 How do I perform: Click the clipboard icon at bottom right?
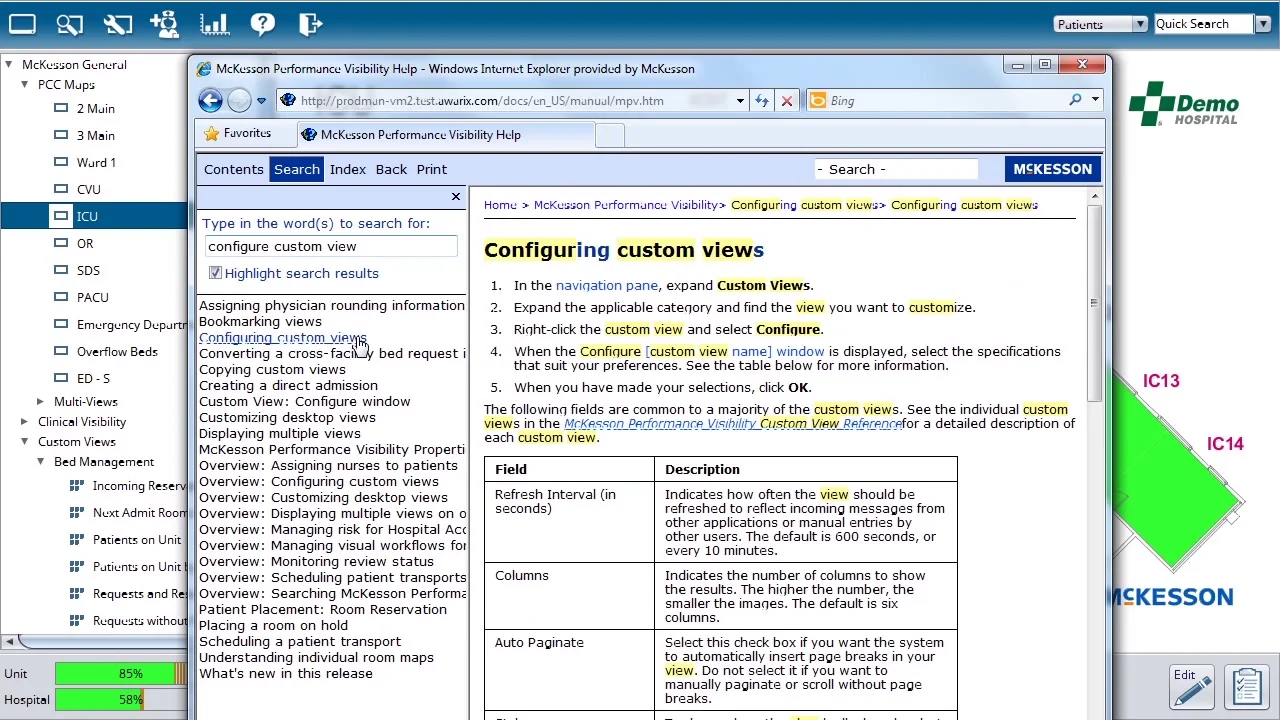coord(1247,685)
